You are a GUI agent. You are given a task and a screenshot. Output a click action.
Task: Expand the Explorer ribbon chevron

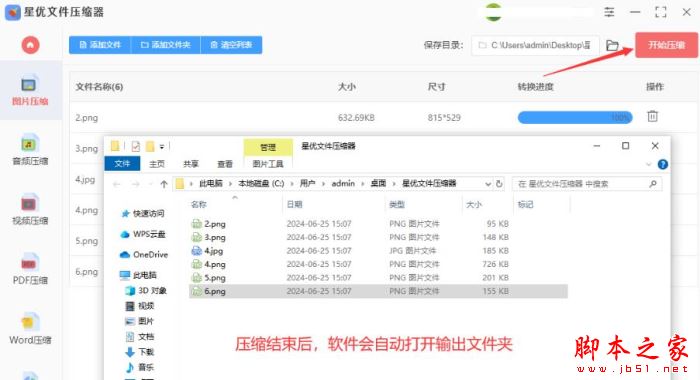coord(649,164)
